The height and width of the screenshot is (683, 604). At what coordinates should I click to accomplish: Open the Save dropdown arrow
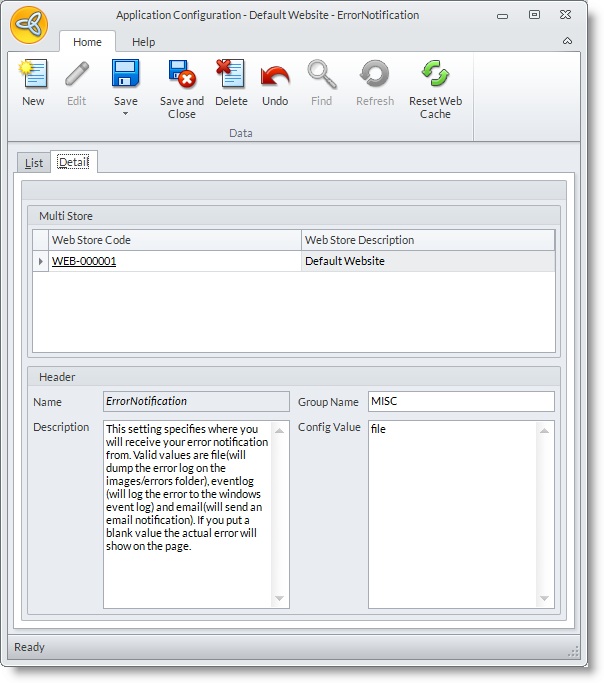pyautogui.click(x=126, y=114)
